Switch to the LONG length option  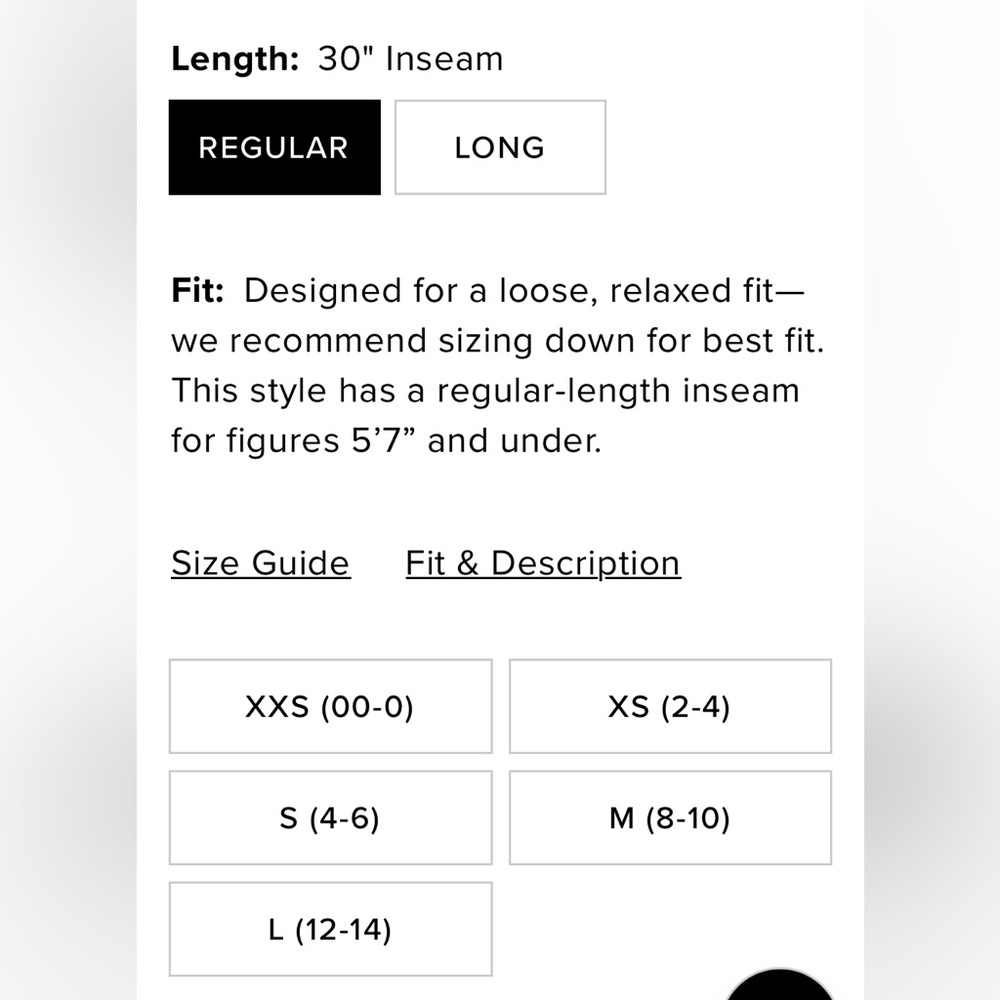pyautogui.click(x=500, y=147)
